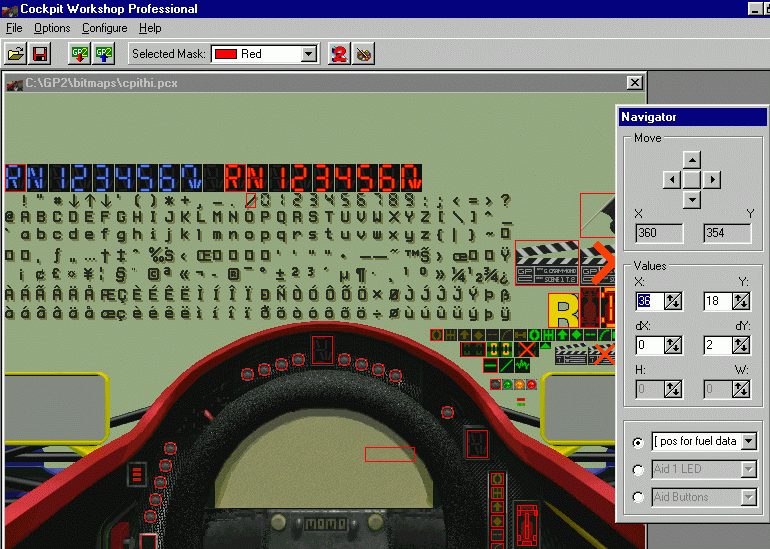The width and height of the screenshot is (770, 549).
Task: Open the Options menu
Action: click(52, 29)
